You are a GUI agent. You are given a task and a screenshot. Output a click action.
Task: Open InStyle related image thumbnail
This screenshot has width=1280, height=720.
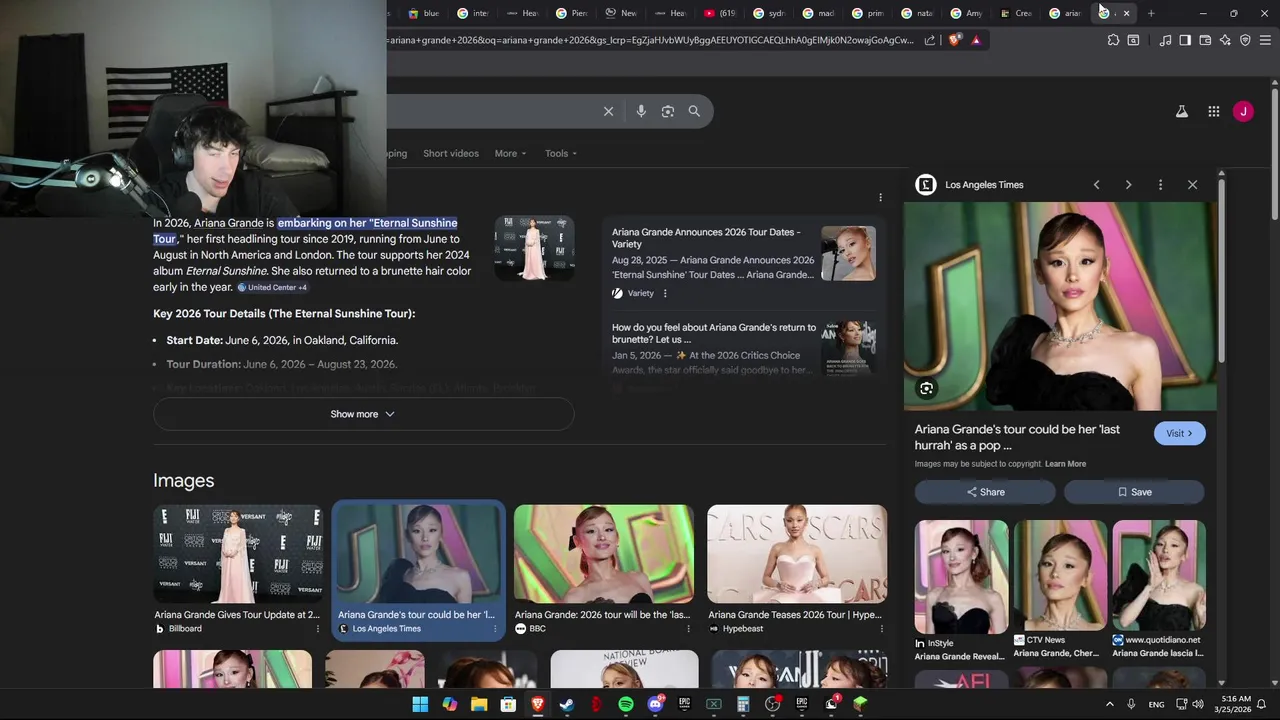pyautogui.click(x=961, y=577)
